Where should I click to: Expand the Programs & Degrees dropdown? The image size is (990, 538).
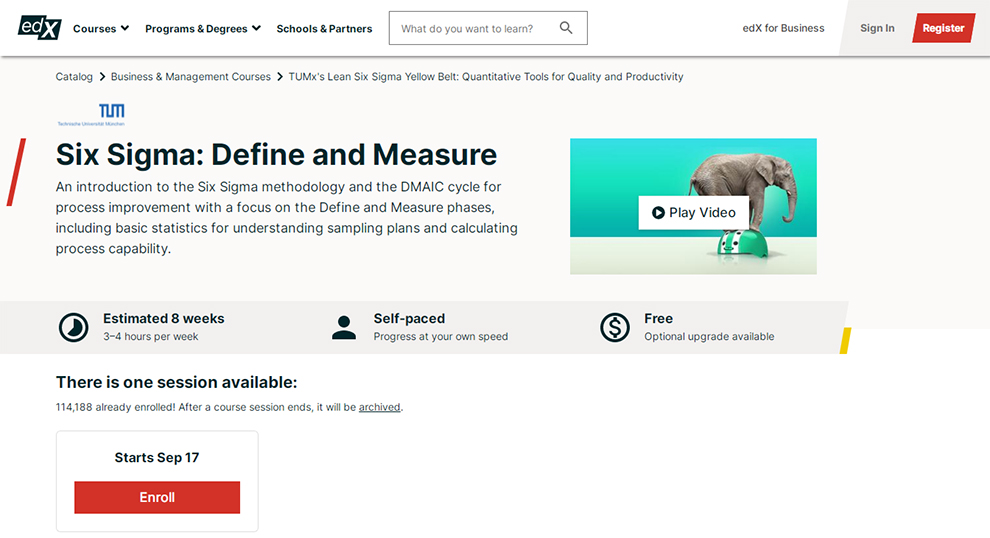coord(203,28)
